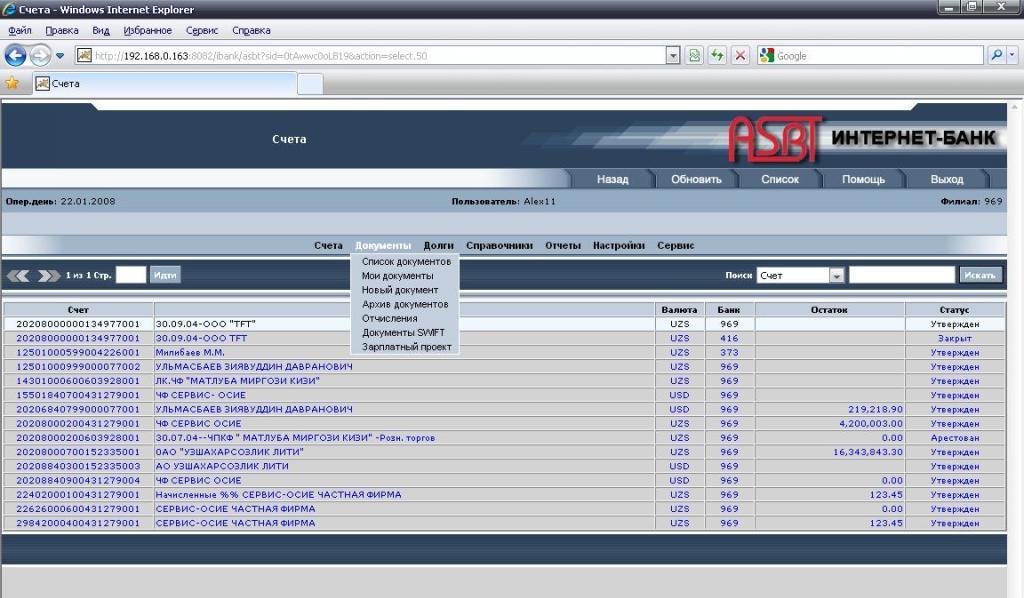Open account 20206840799000077001 link
This screenshot has height=598, width=1024.
tap(78, 409)
